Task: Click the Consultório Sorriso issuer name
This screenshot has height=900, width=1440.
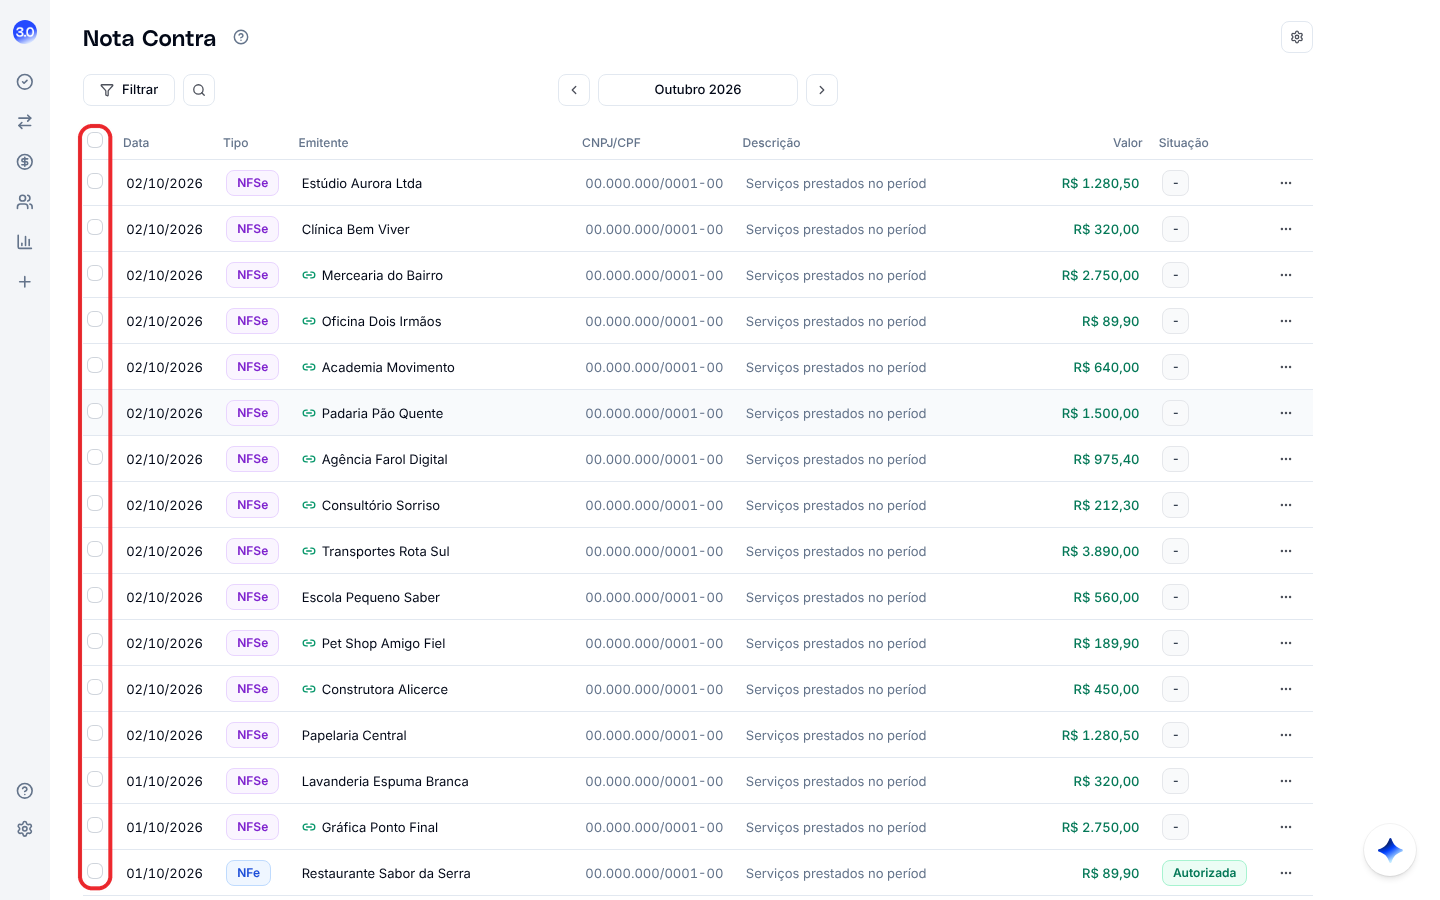Action: (381, 505)
